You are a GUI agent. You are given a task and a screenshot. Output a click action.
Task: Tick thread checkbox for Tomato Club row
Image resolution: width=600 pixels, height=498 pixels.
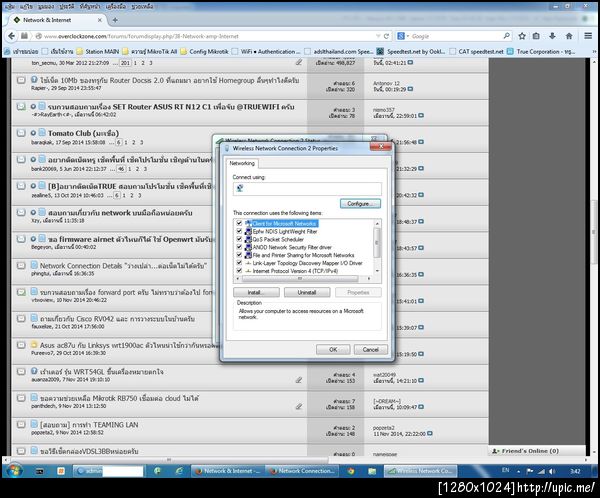click(x=21, y=133)
